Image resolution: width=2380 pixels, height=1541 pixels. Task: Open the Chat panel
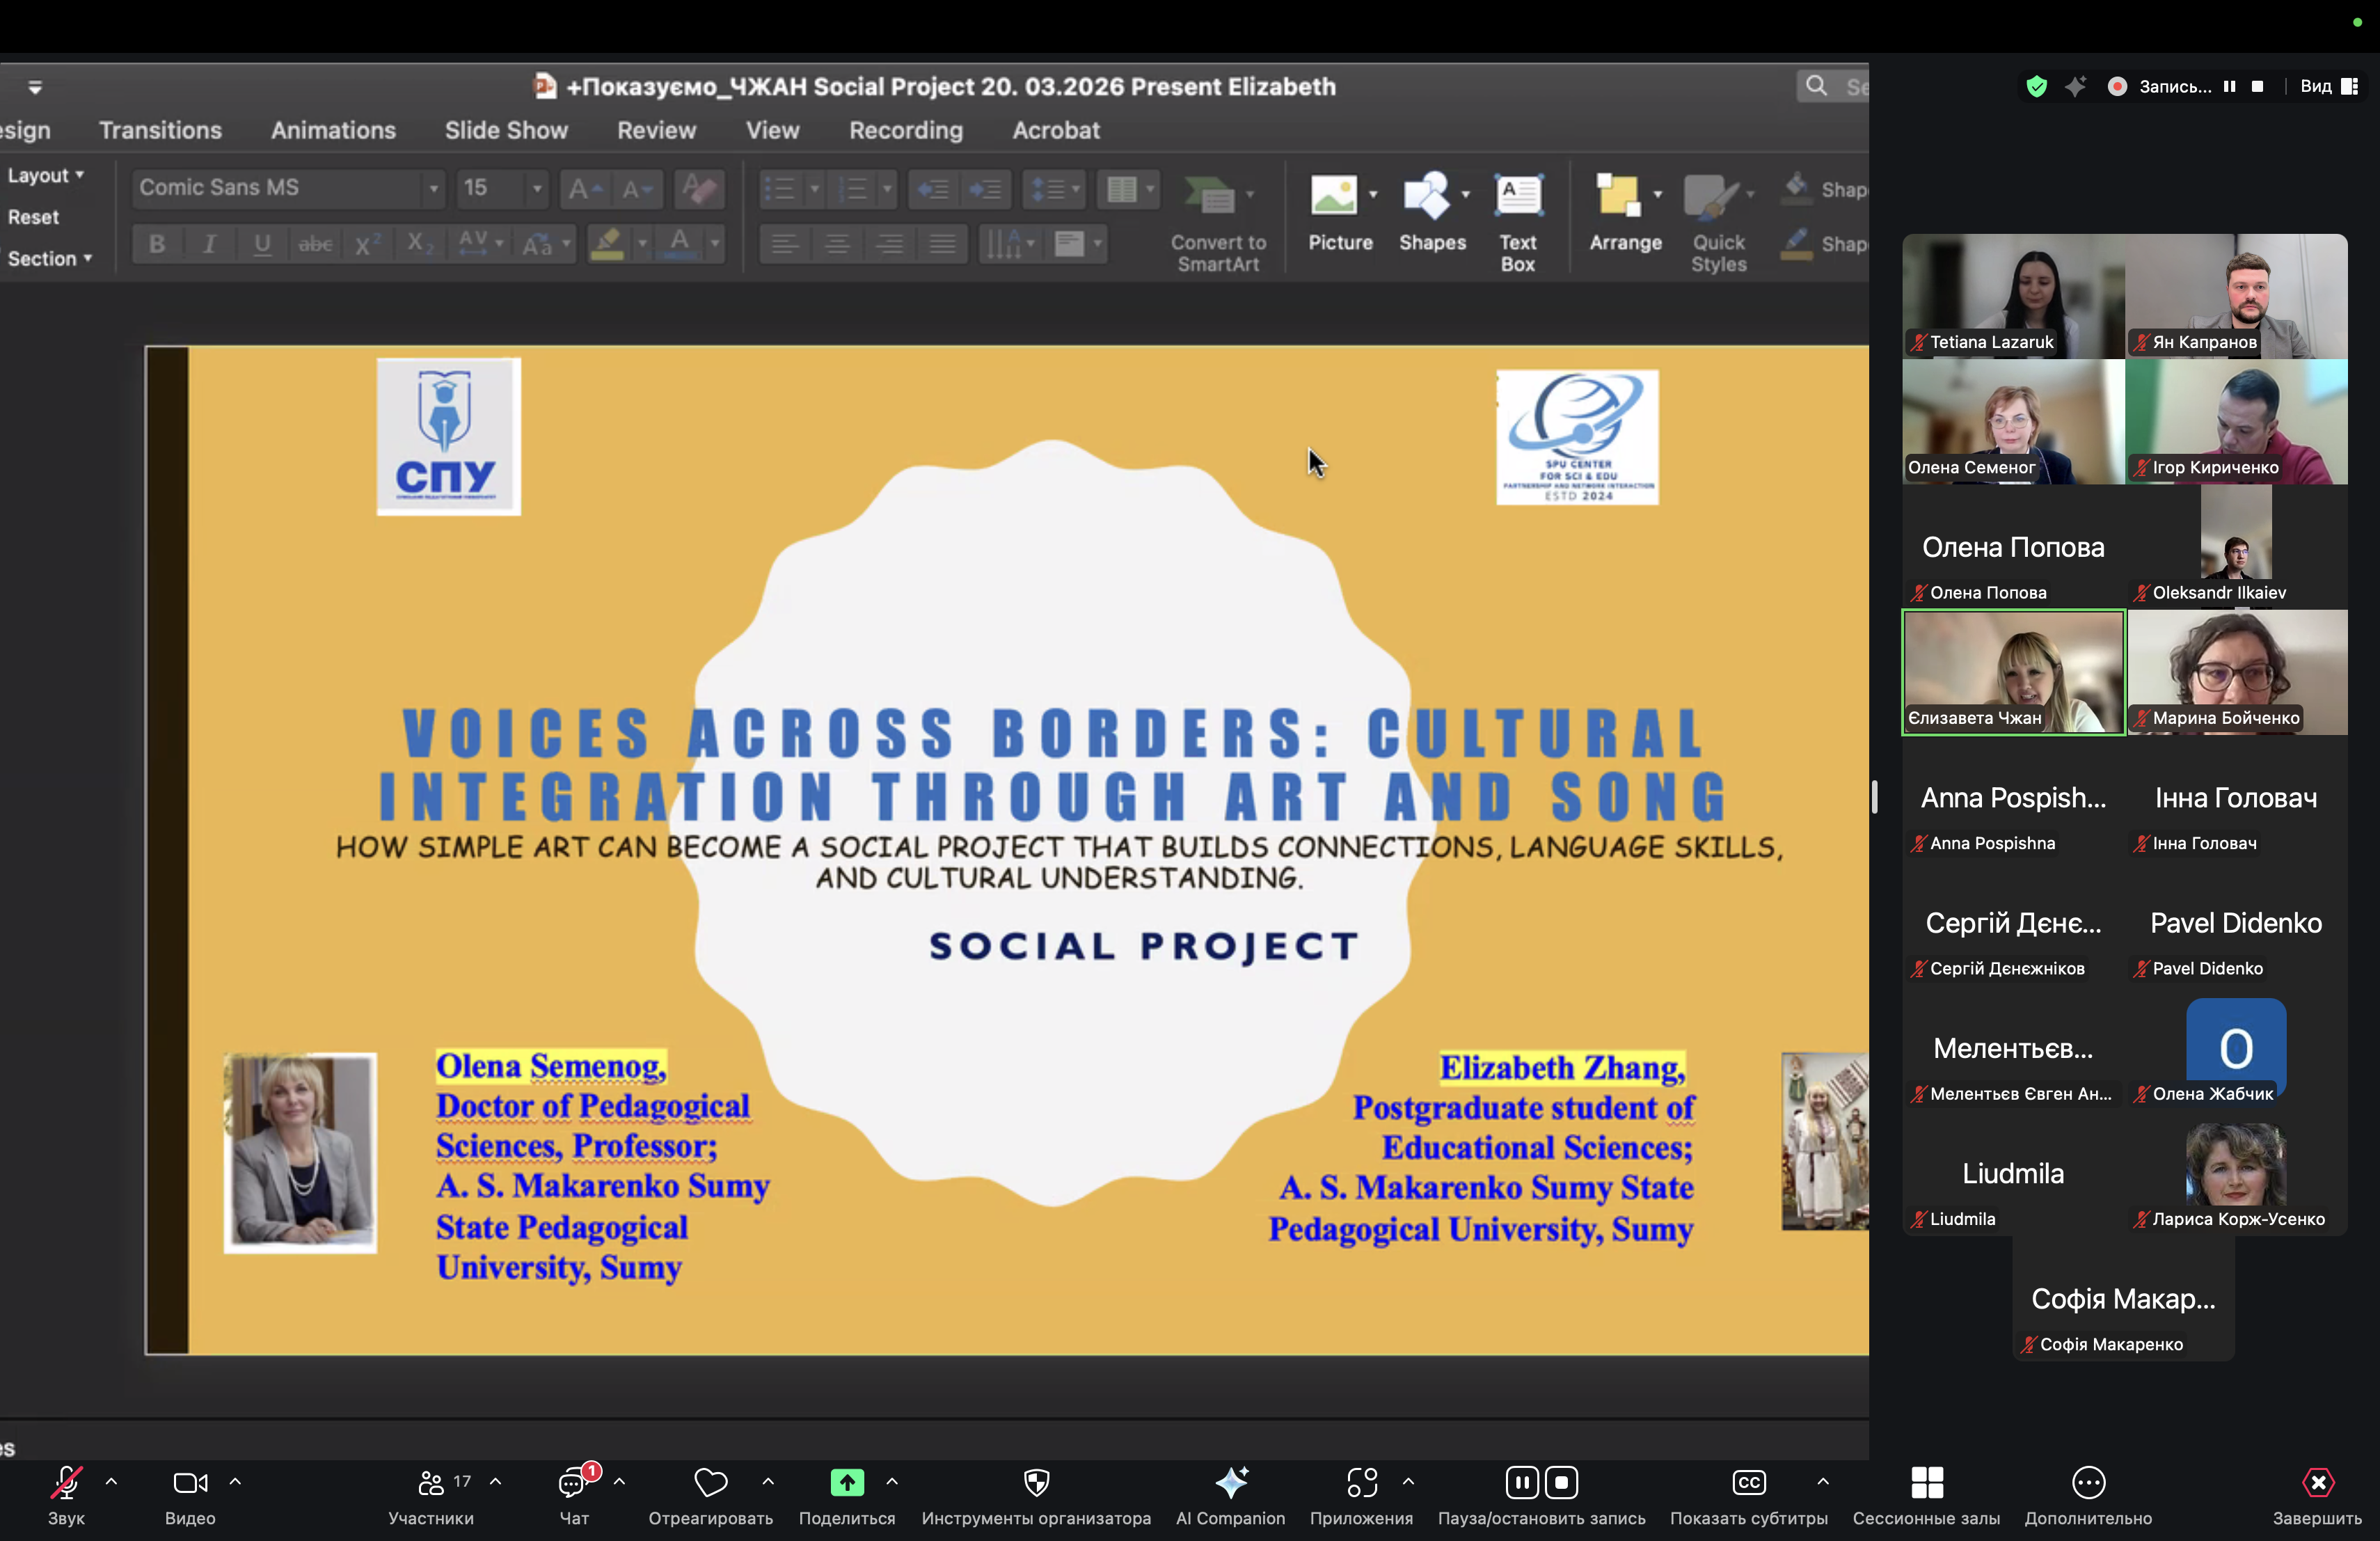[573, 1482]
